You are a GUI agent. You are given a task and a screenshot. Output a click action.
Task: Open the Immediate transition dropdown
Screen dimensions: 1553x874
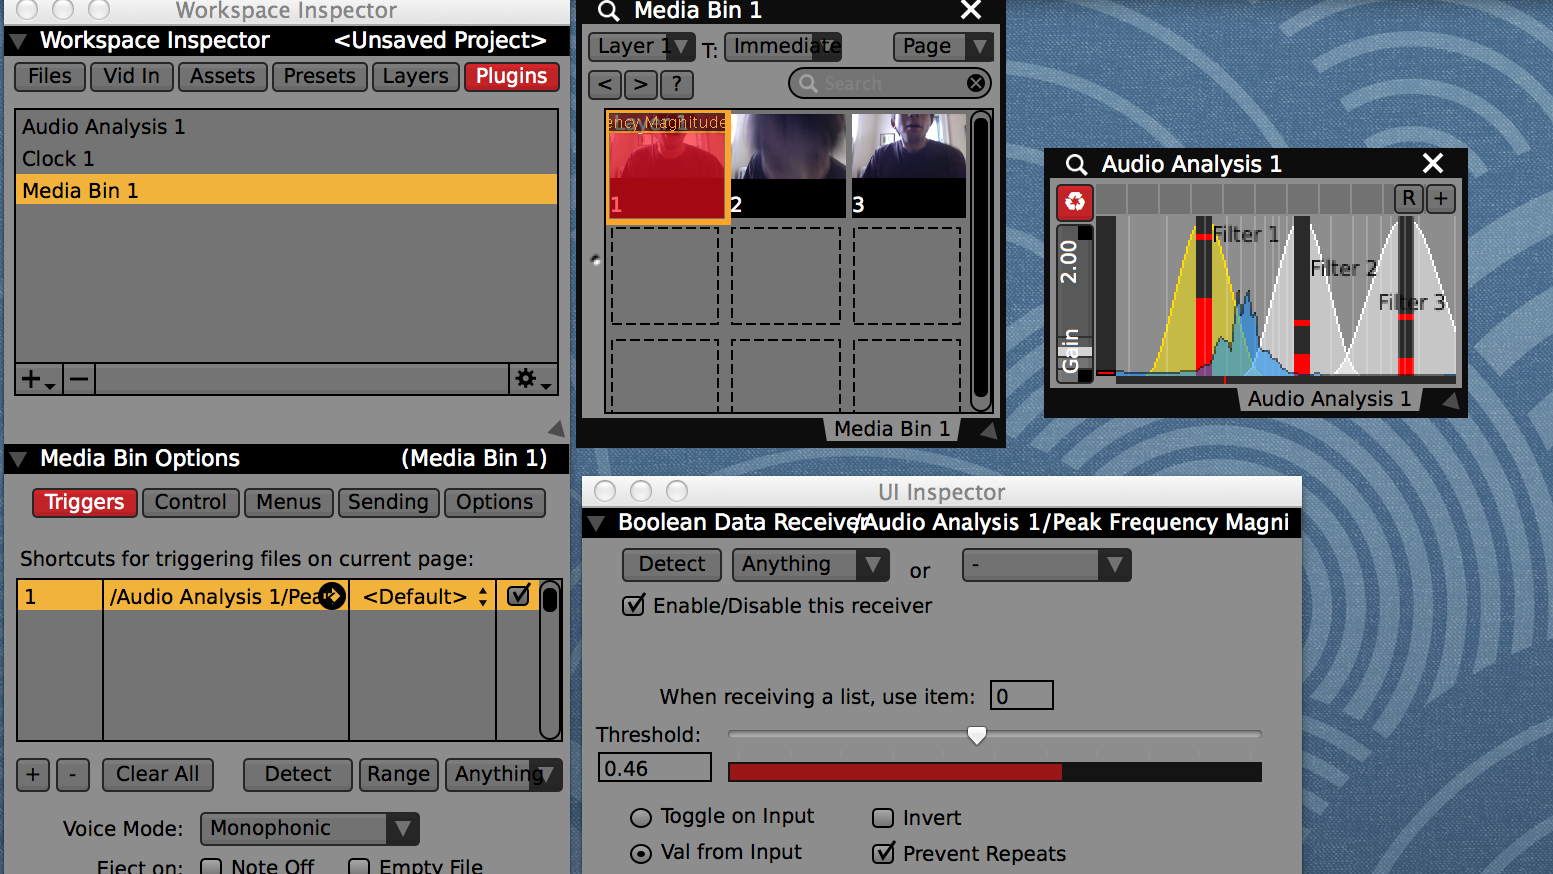[x=783, y=46]
